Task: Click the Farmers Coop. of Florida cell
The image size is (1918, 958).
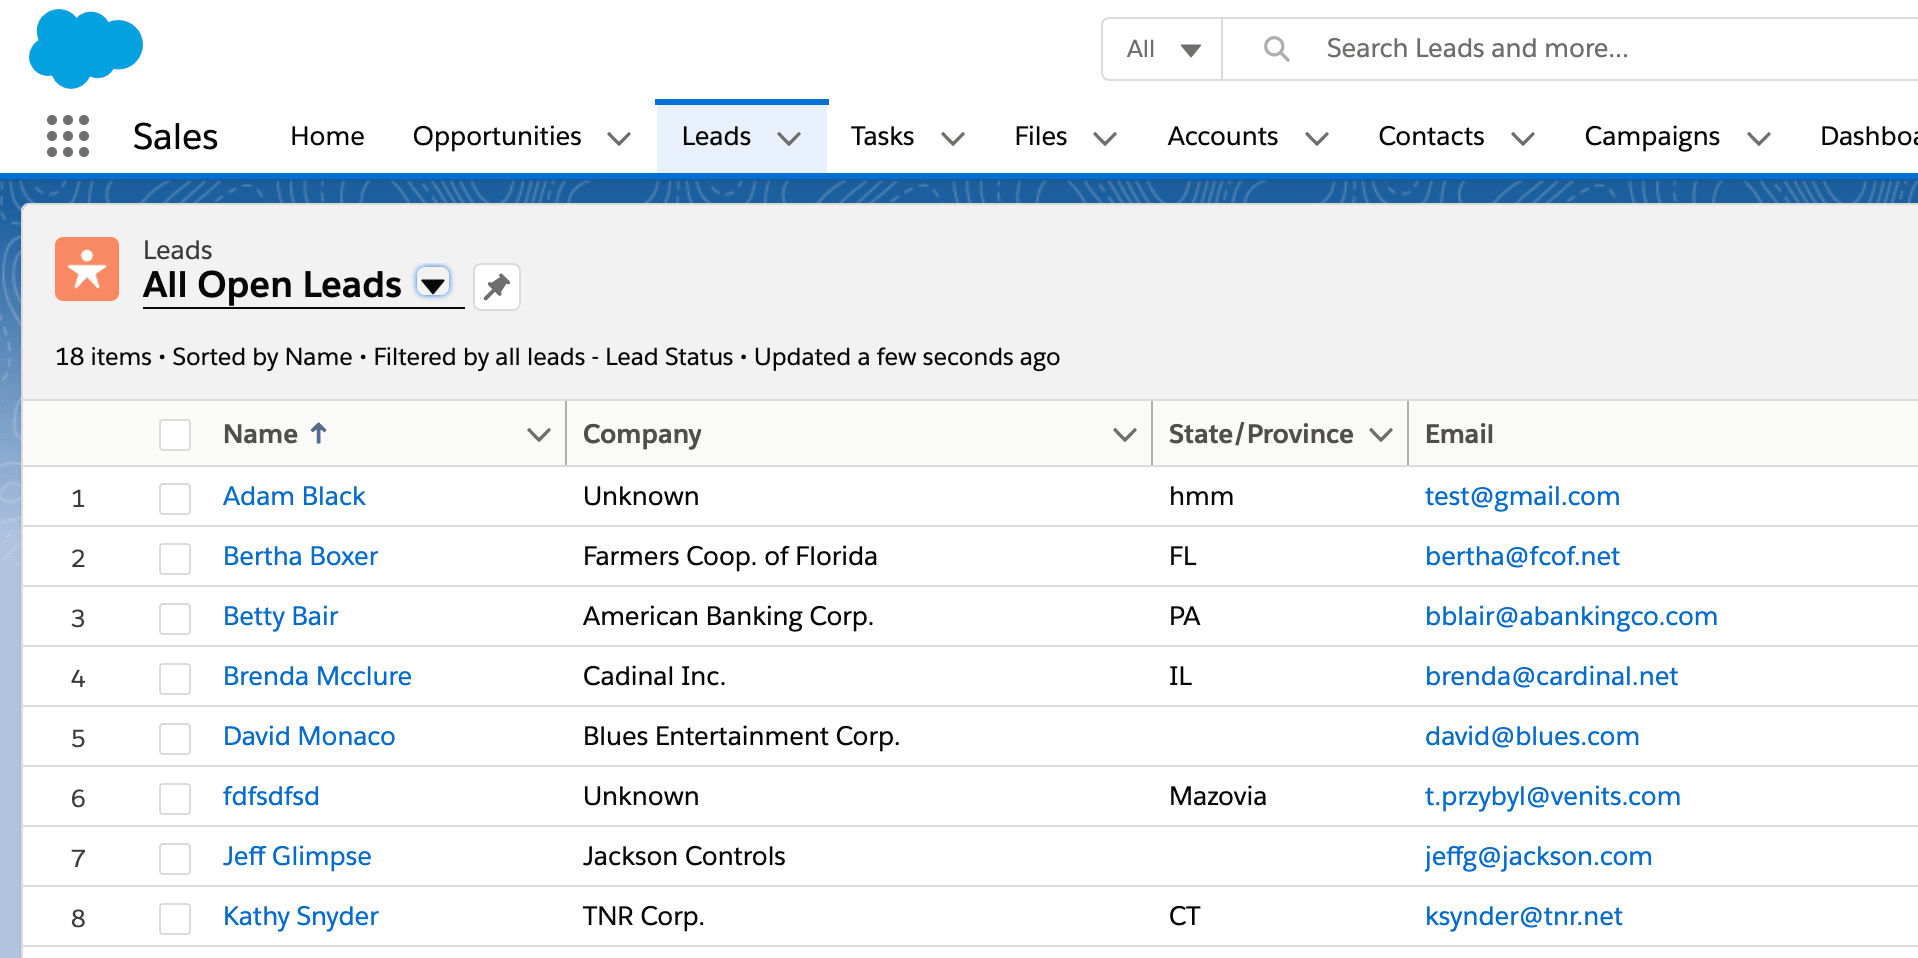Action: 730,556
